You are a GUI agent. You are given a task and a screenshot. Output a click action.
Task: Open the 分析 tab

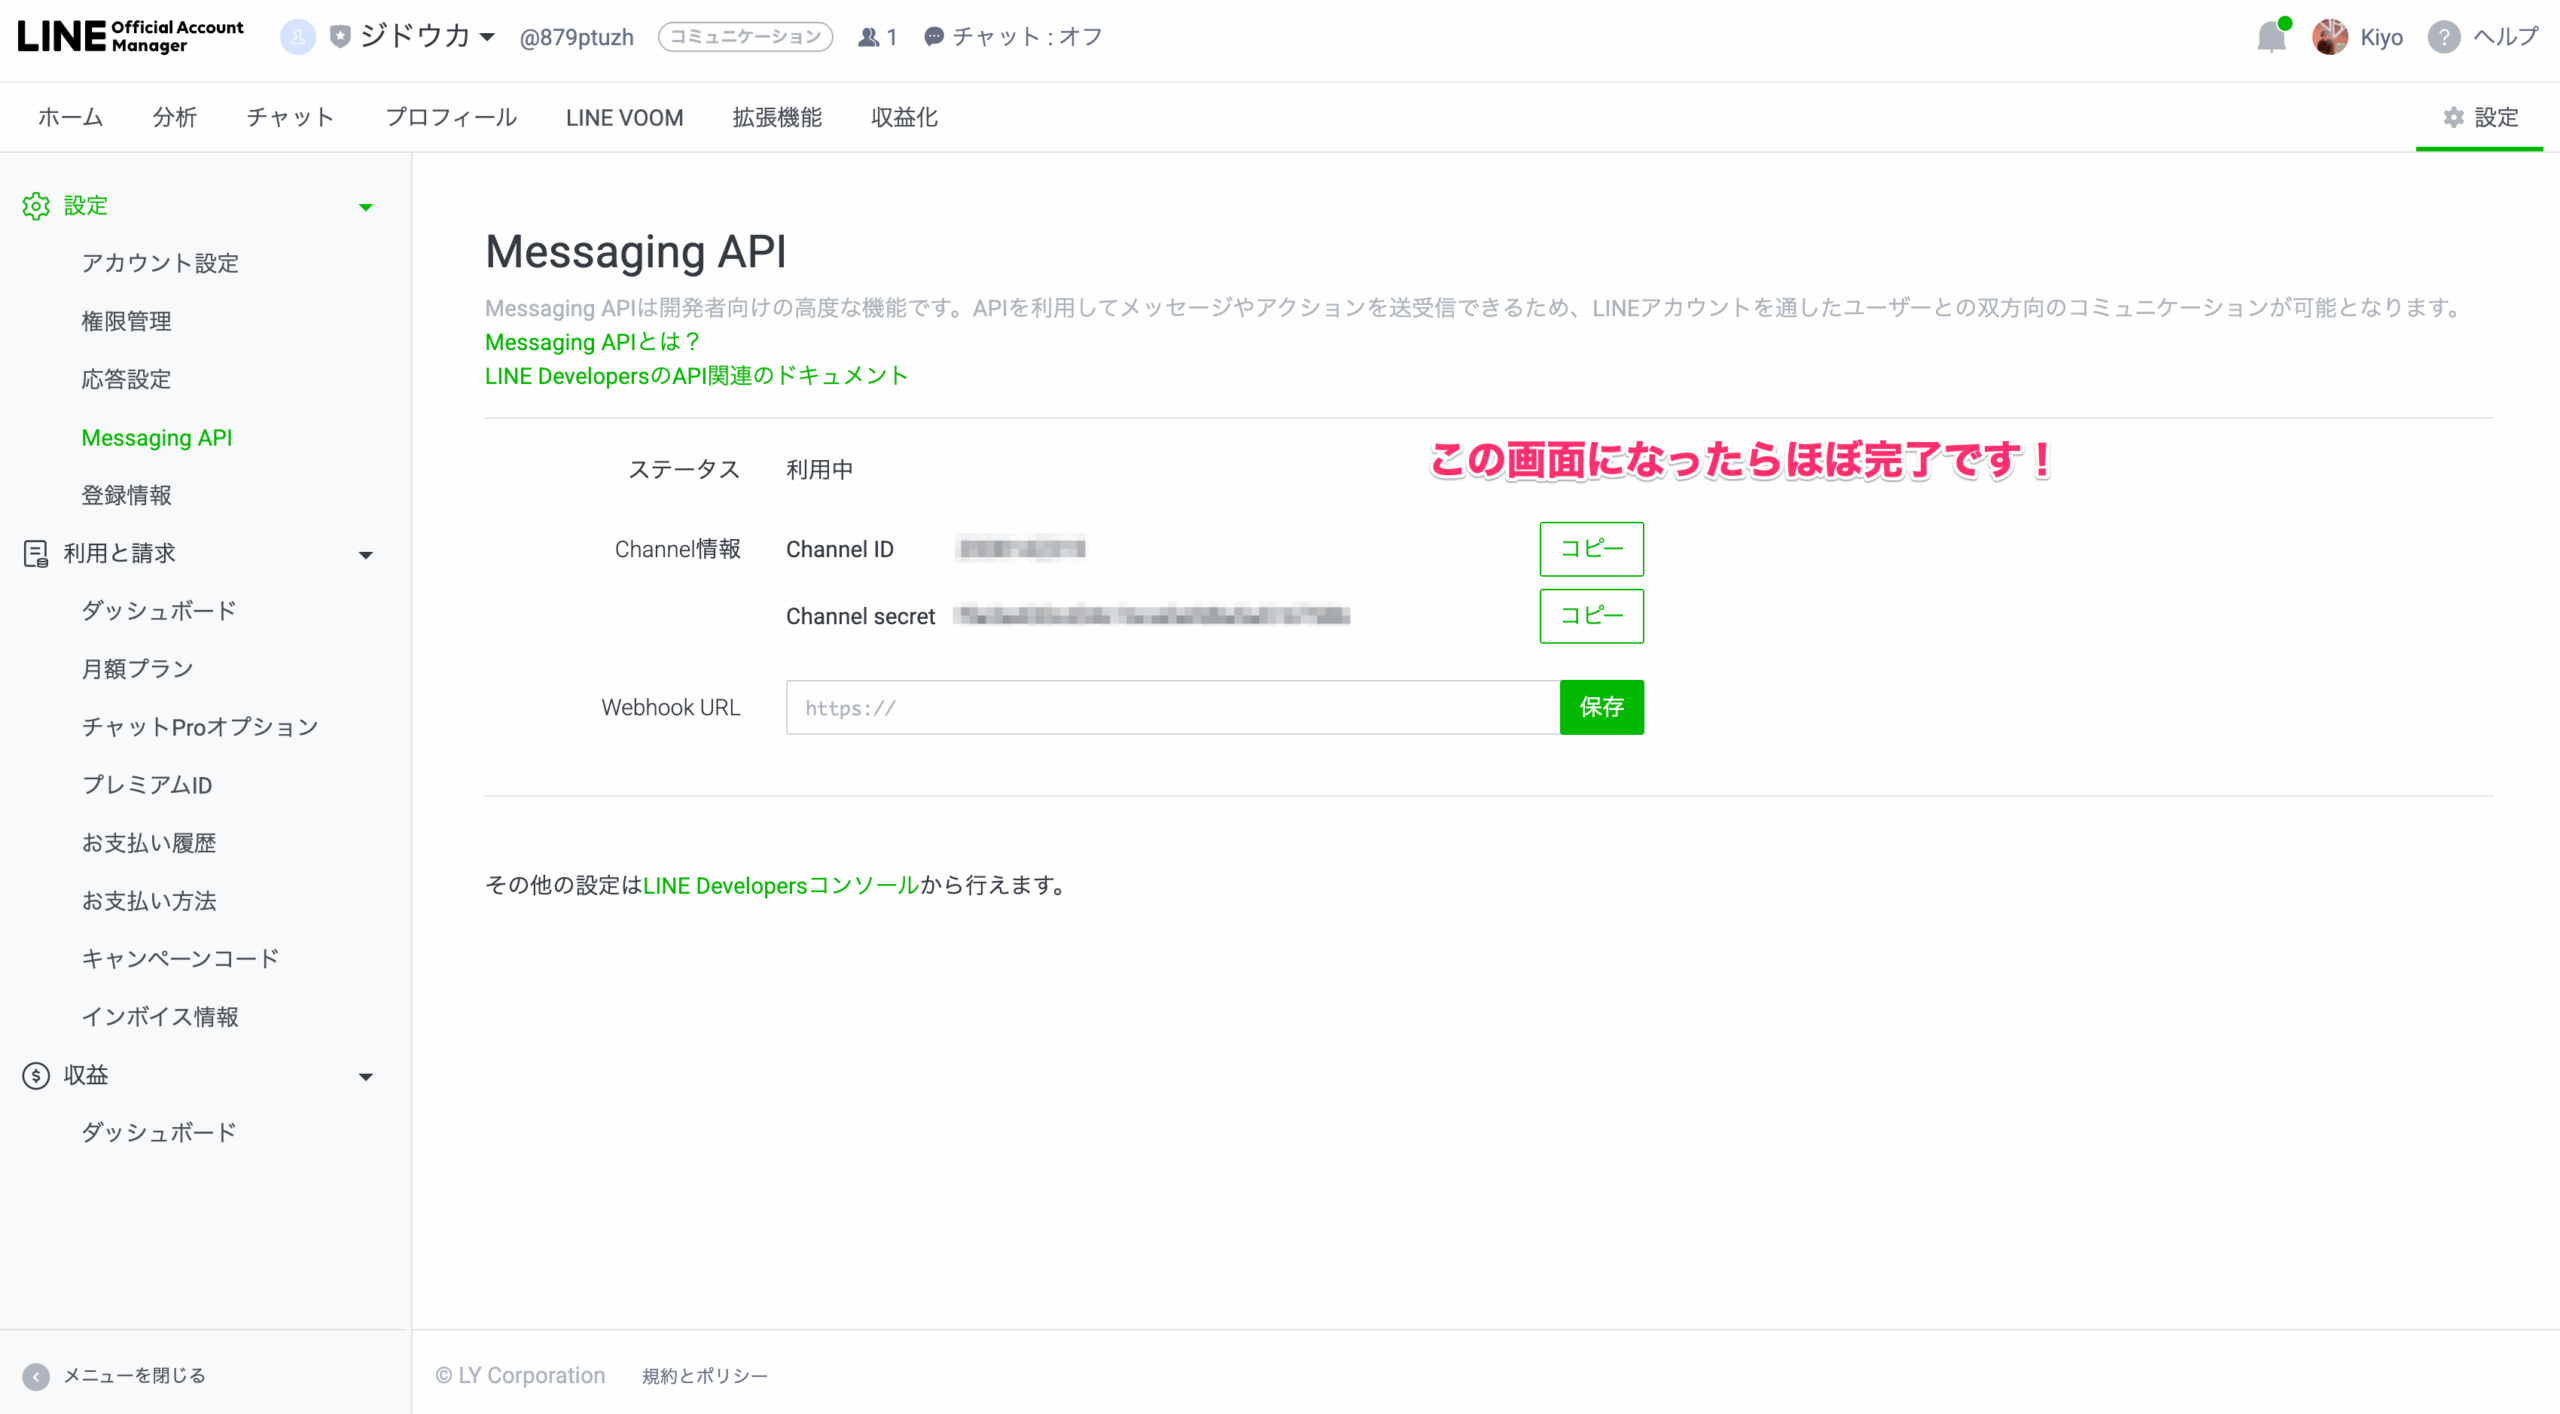(x=174, y=117)
